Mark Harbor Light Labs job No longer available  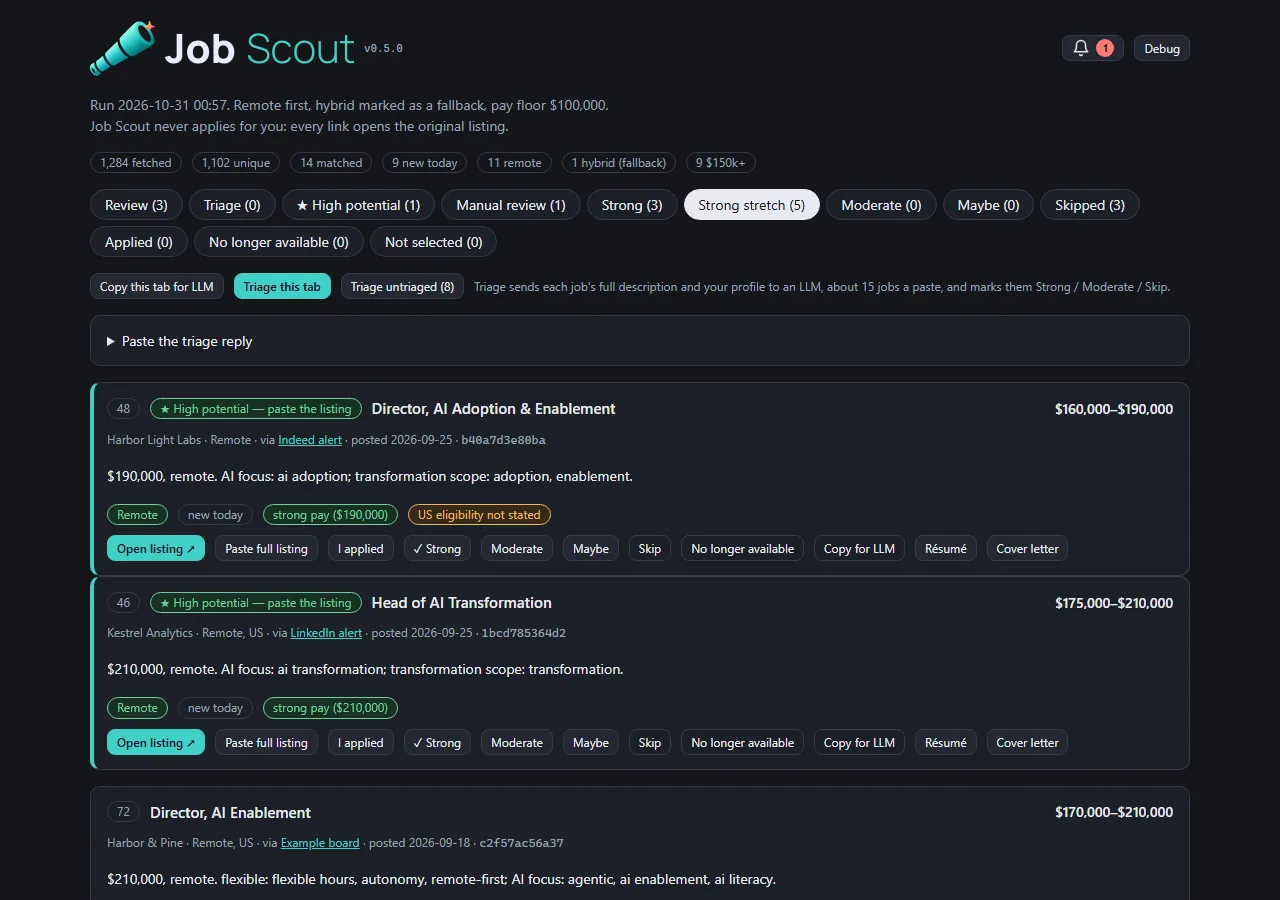pos(742,548)
